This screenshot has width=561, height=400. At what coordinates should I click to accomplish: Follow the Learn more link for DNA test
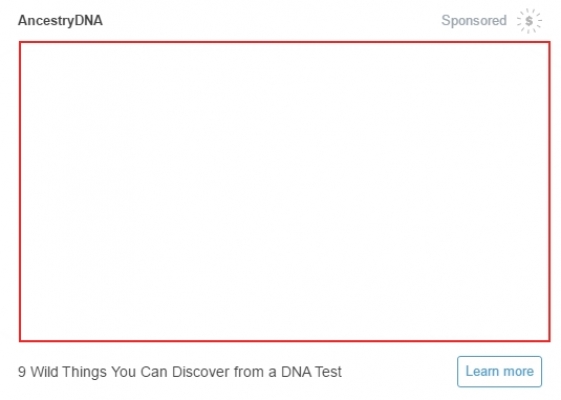coord(499,371)
